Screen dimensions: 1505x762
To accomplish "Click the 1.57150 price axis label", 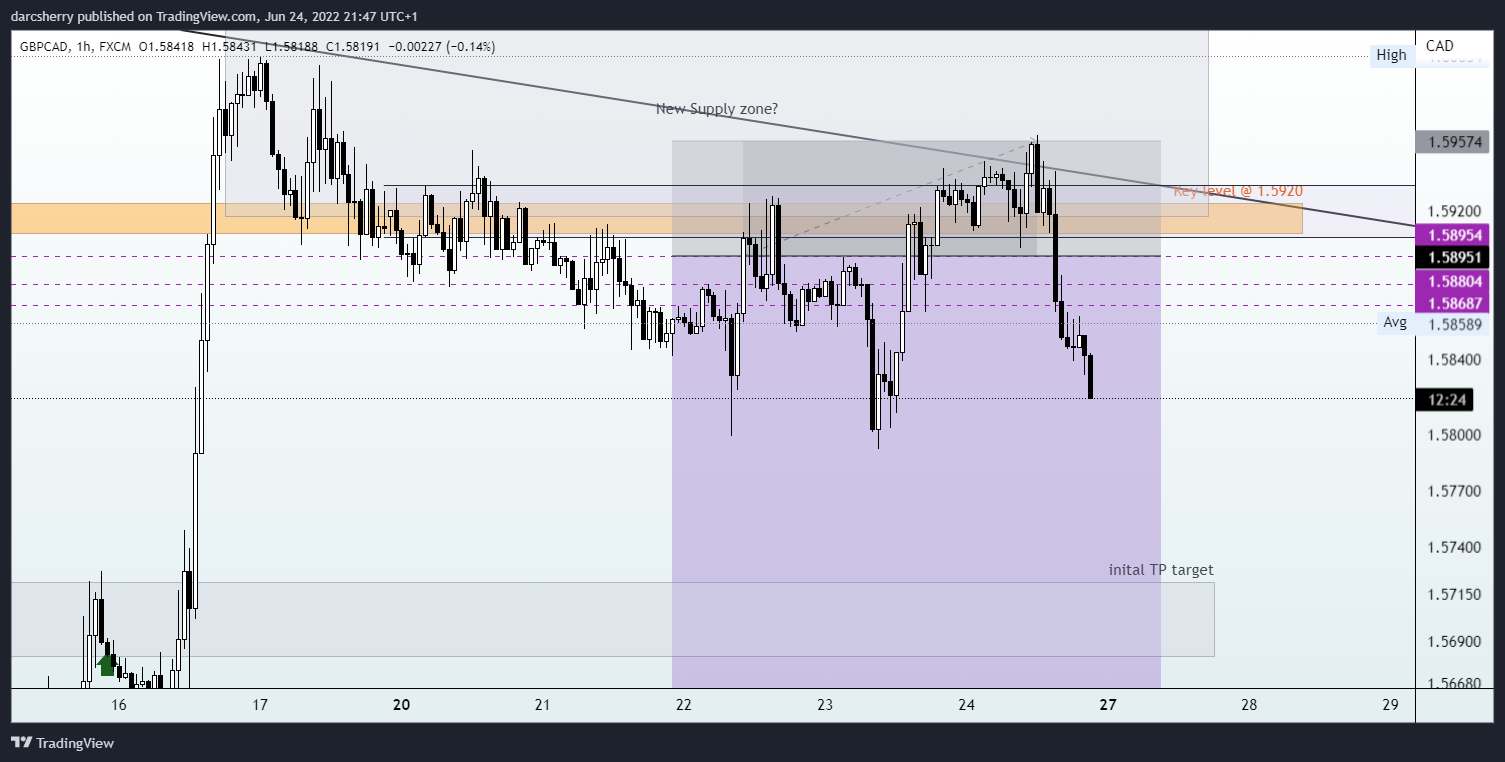I will 1453,595.
